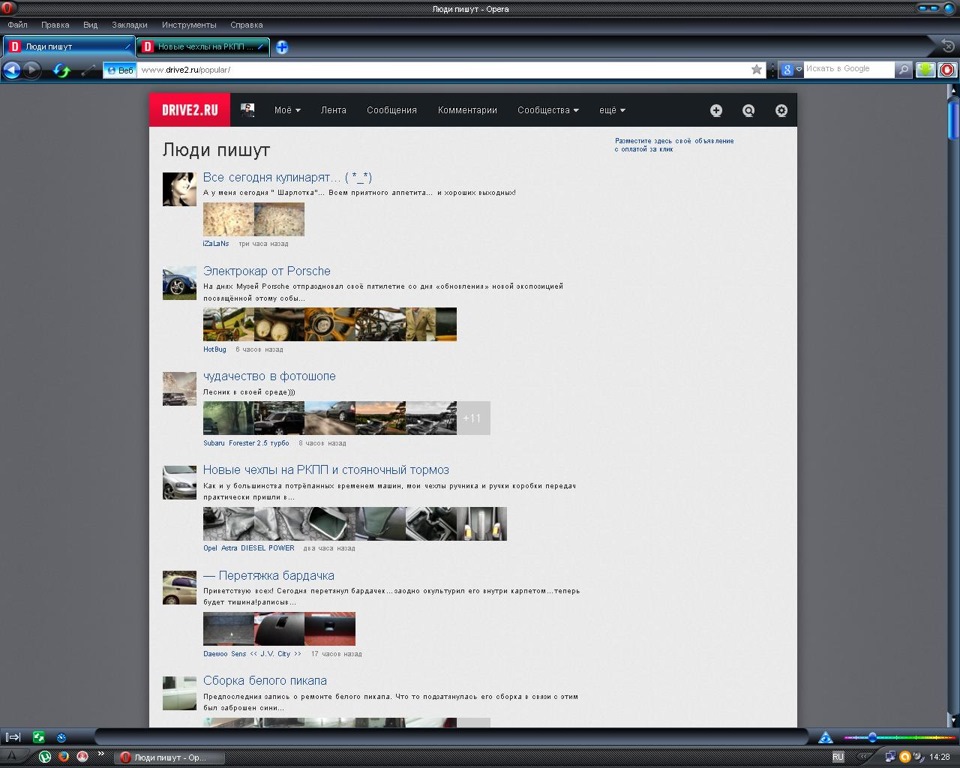Click the address bar with drive2.ru URL

point(443,70)
